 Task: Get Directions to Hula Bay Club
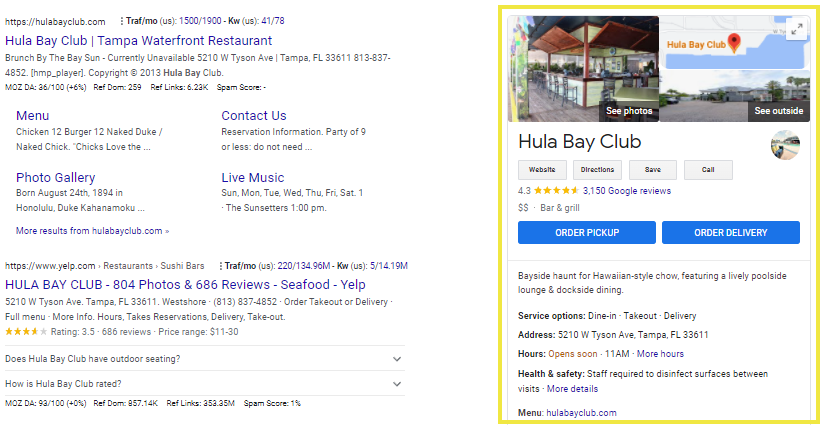coord(597,170)
